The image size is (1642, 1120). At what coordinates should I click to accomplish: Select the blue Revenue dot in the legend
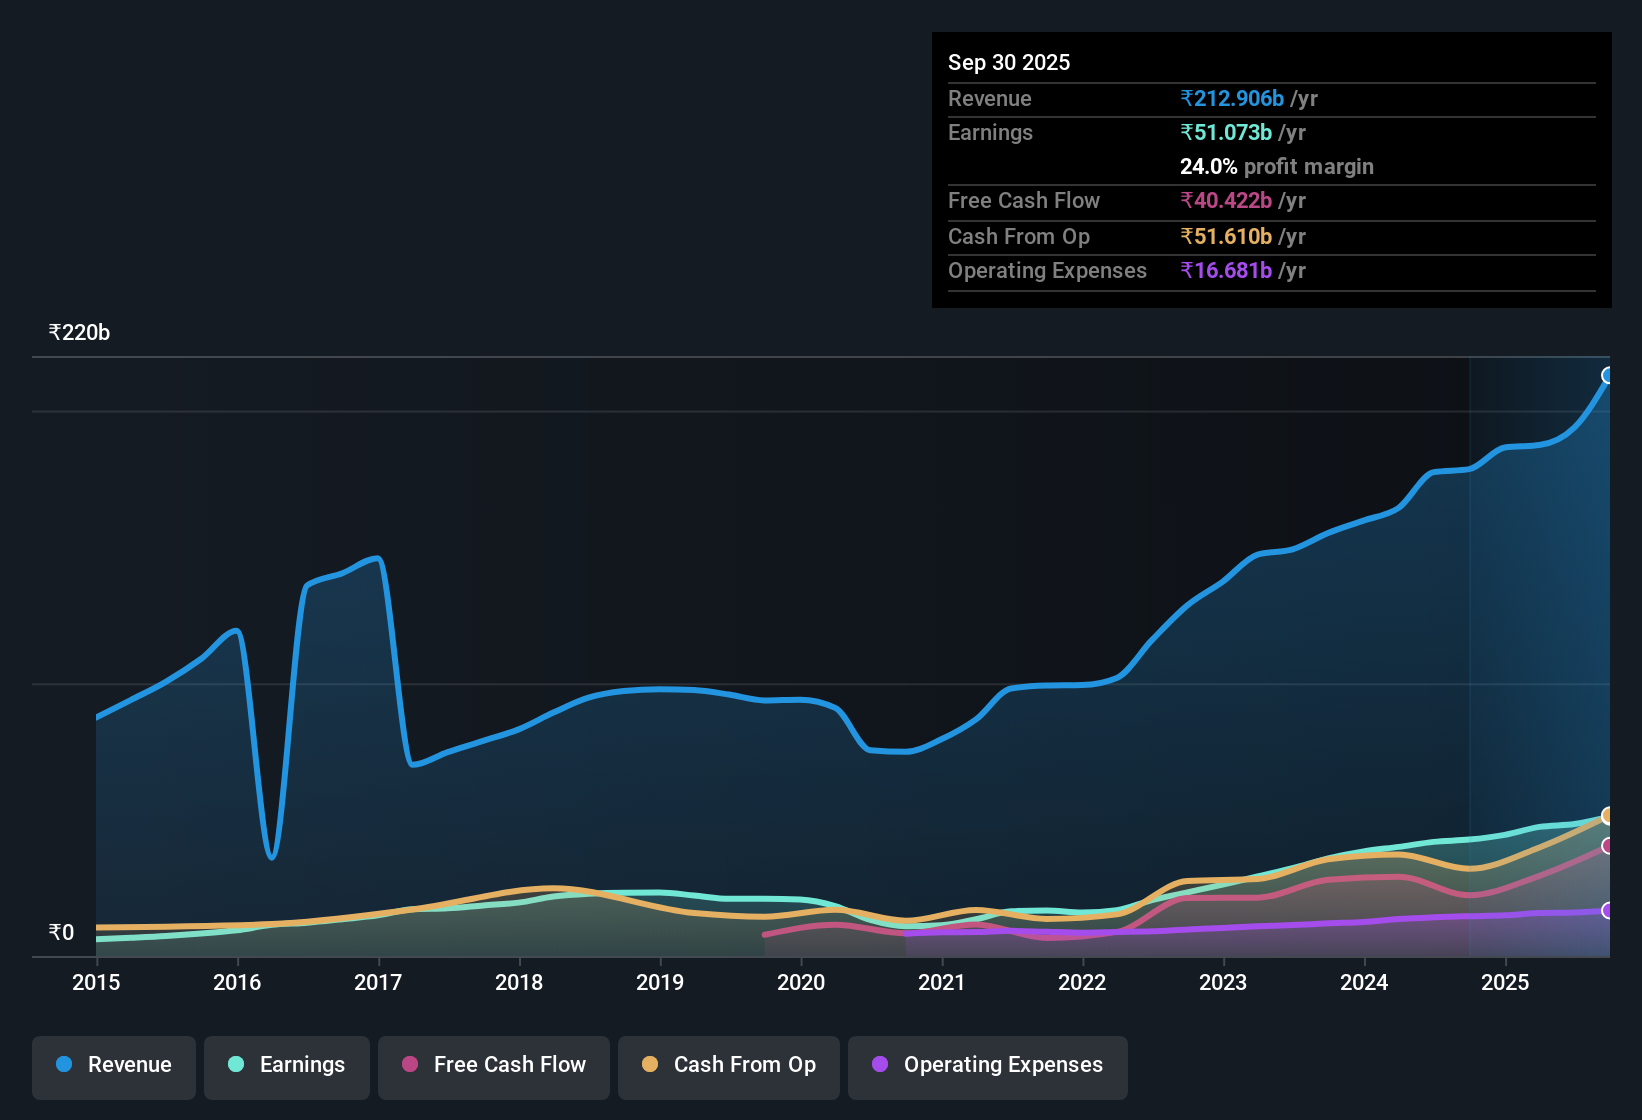[62, 1065]
